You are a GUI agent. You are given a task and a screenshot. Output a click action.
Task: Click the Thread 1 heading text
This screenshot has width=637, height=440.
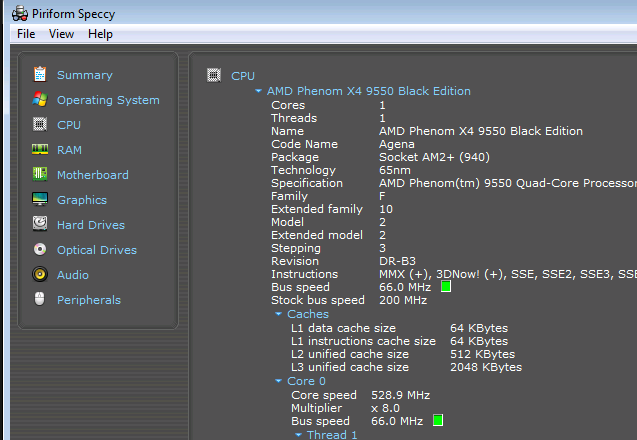coord(332,435)
